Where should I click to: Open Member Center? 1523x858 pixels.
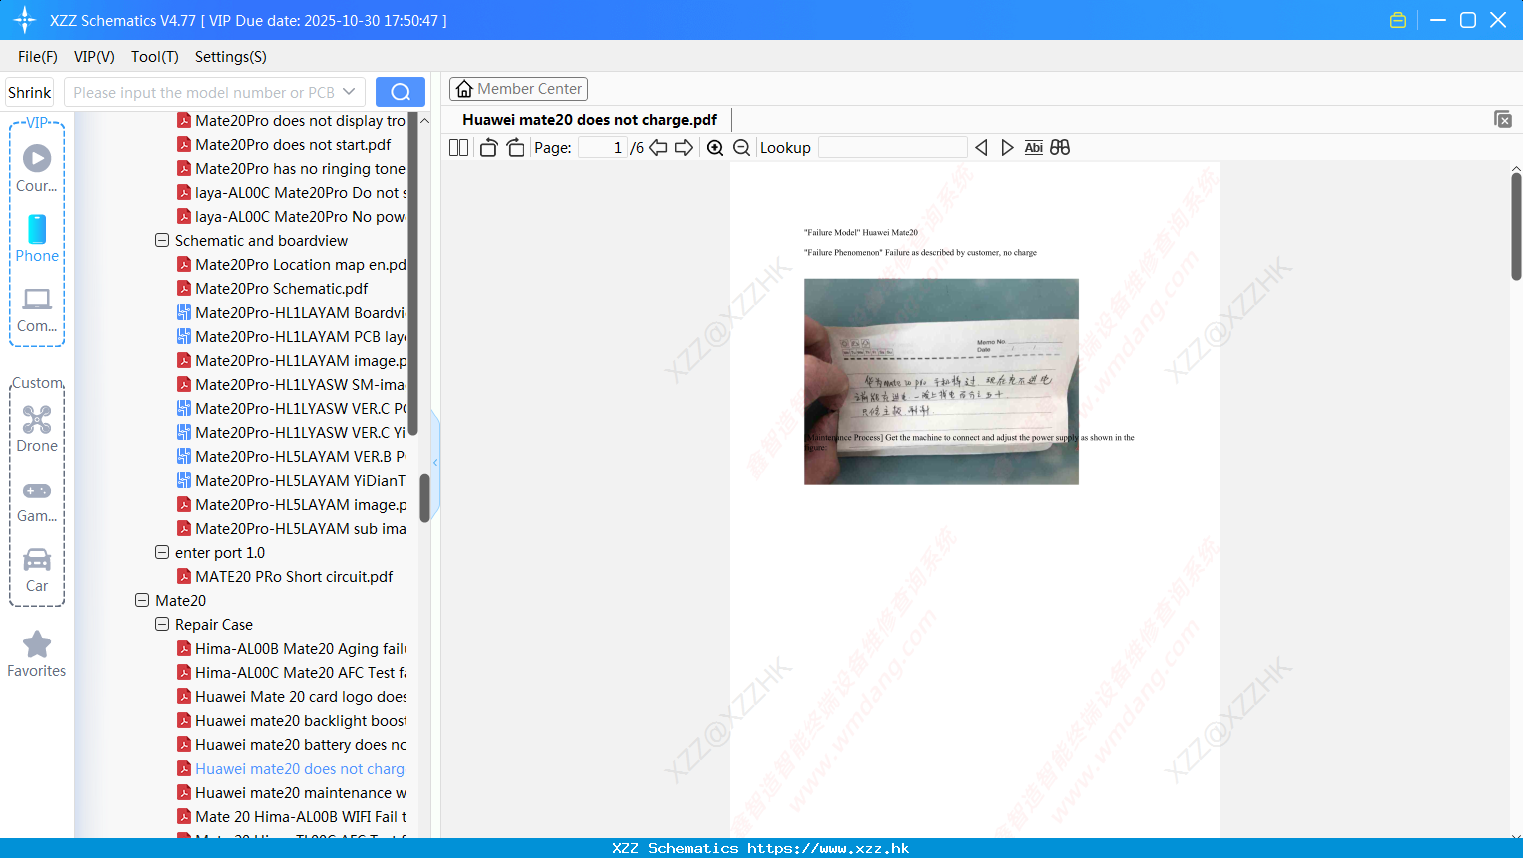518,89
